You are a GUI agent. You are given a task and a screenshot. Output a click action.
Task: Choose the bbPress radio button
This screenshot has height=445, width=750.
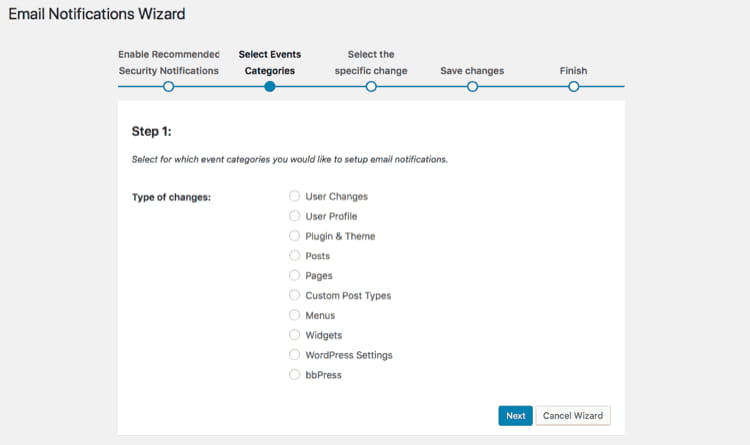[295, 375]
